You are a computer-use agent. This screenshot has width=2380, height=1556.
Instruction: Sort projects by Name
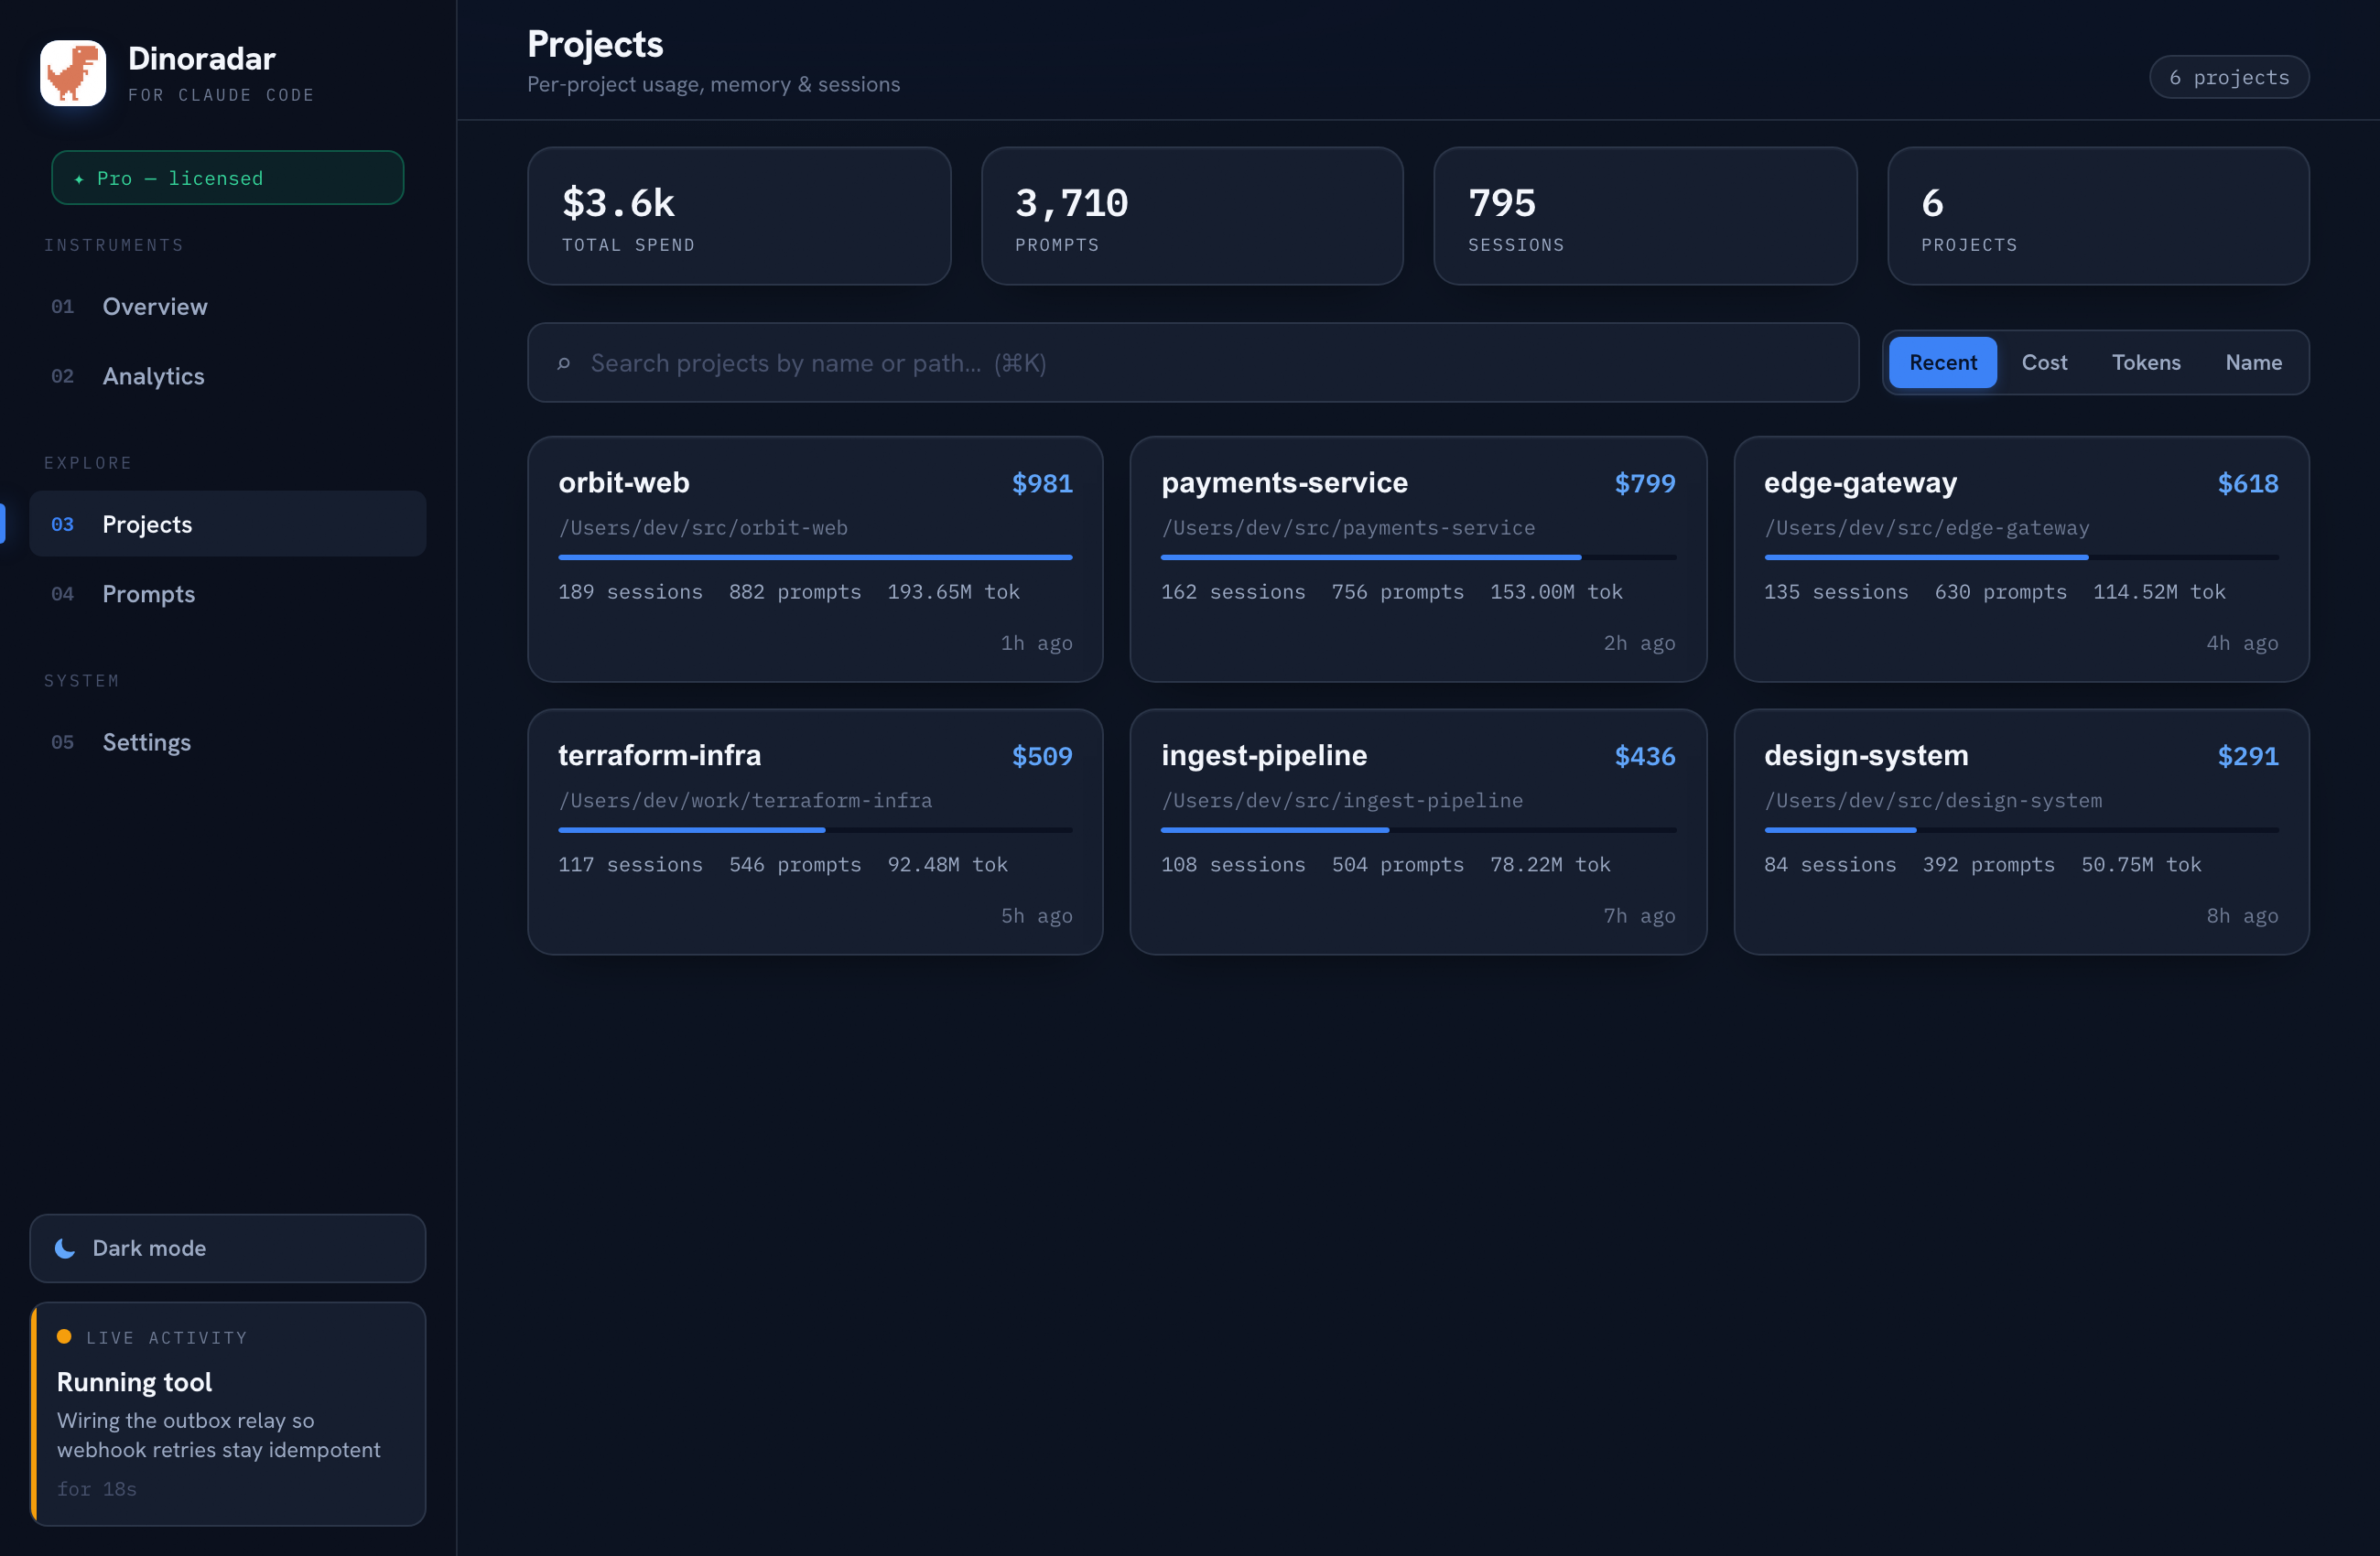coord(2253,362)
